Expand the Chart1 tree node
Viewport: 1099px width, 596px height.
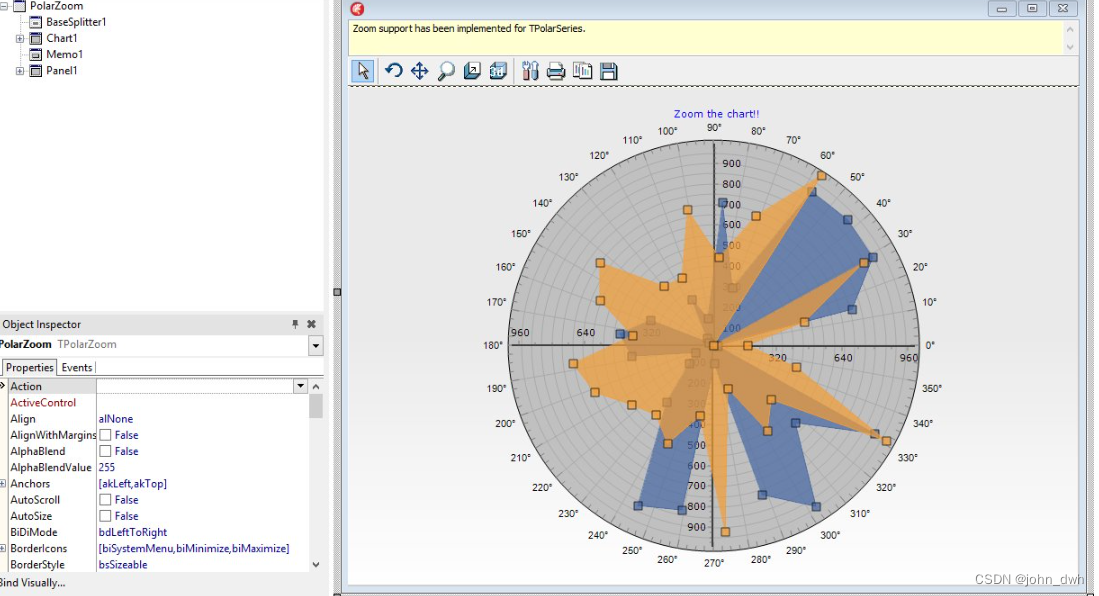(18, 38)
